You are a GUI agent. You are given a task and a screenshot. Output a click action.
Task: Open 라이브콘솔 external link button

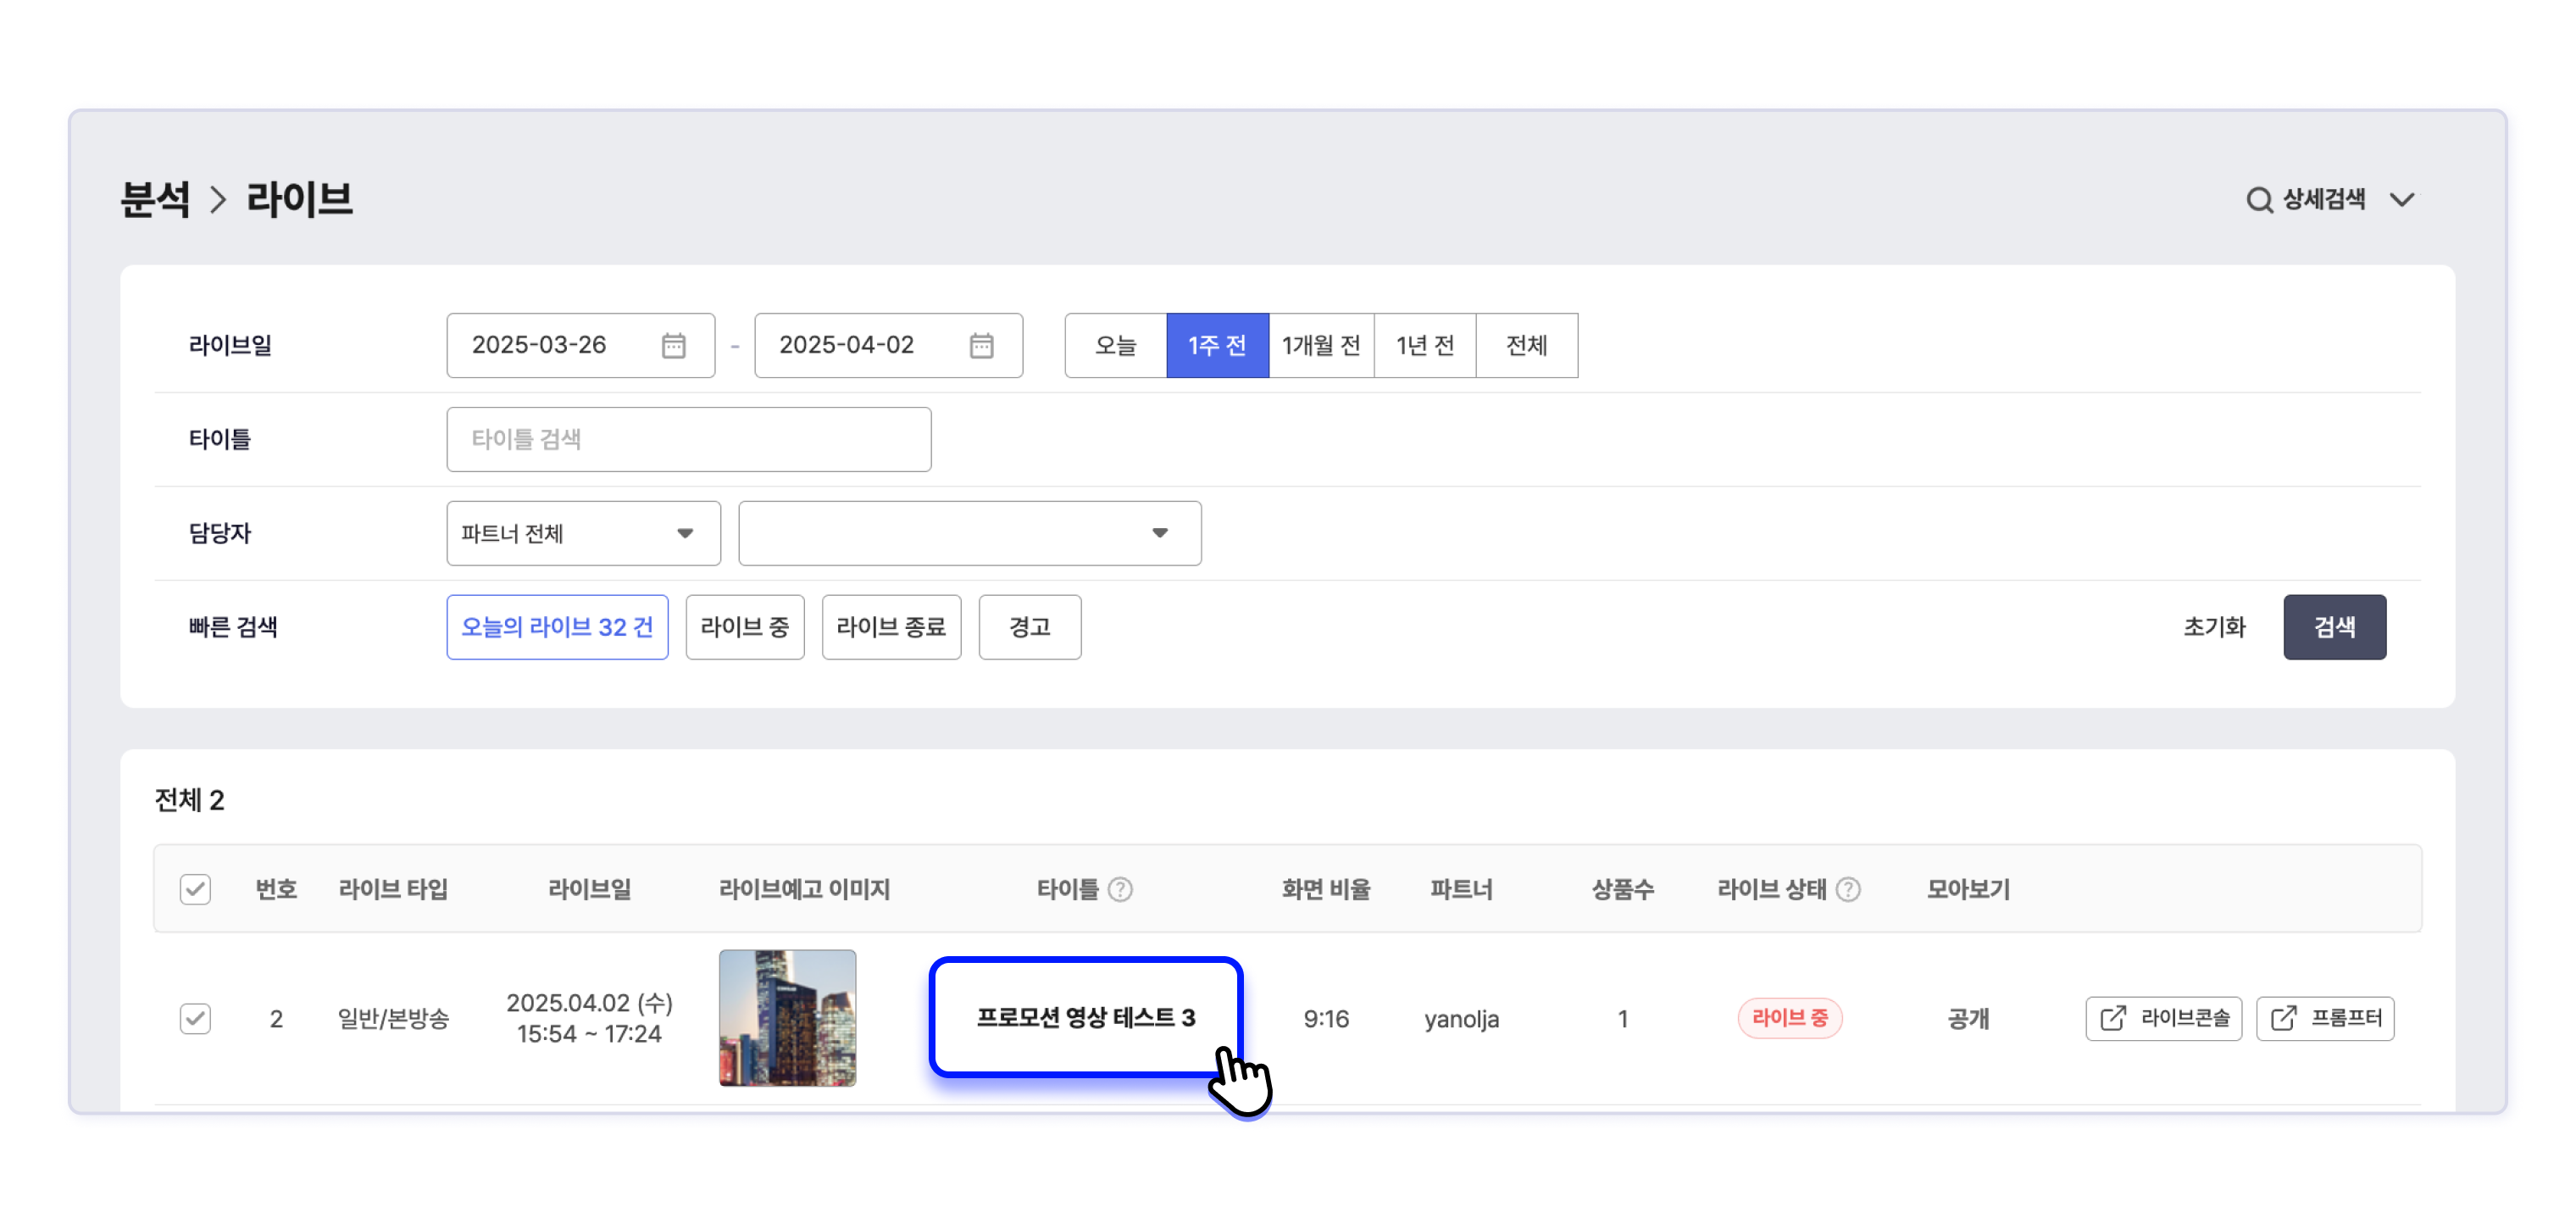pos(2163,1018)
